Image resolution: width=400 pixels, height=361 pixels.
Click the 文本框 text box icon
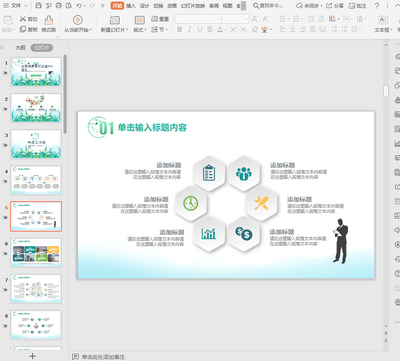tap(383, 20)
